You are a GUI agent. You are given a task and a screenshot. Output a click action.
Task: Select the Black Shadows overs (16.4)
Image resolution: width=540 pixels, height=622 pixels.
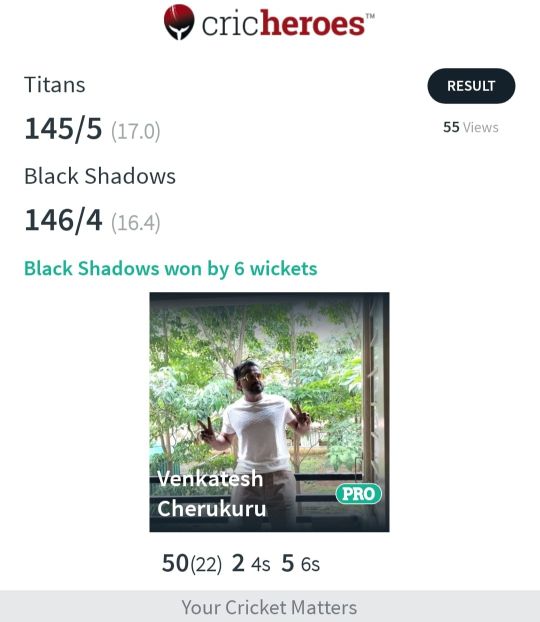coord(136,223)
